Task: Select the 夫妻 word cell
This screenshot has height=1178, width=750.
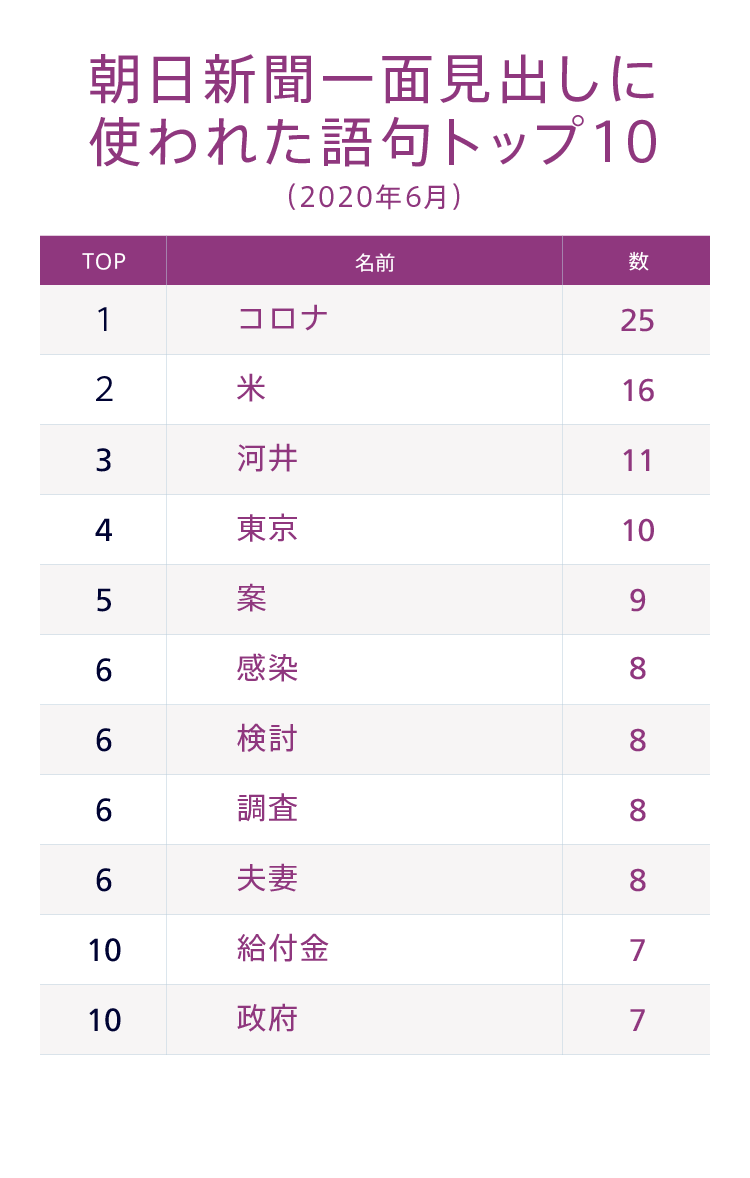Action: click(x=267, y=879)
